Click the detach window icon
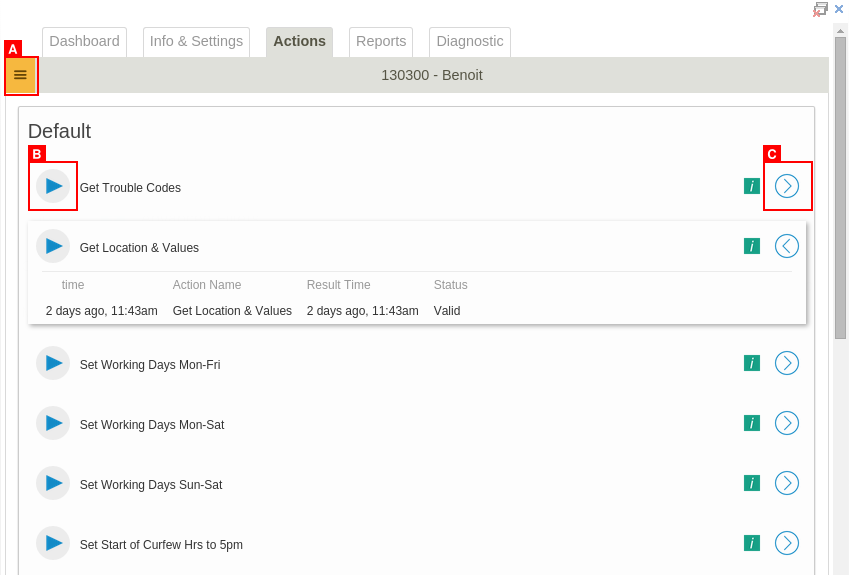This screenshot has width=849, height=575. click(x=820, y=9)
